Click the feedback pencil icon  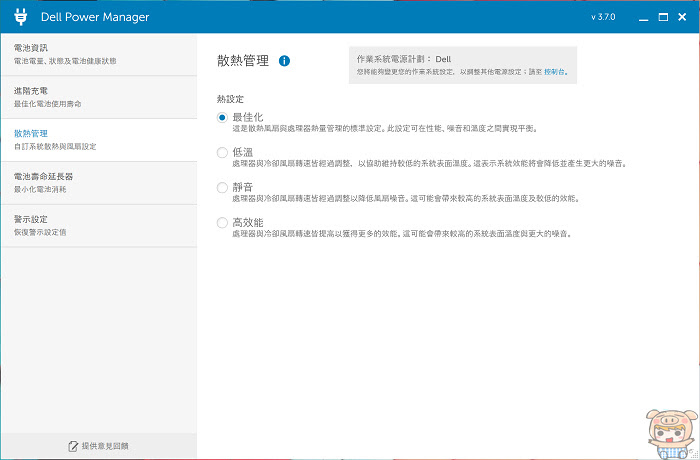point(73,446)
